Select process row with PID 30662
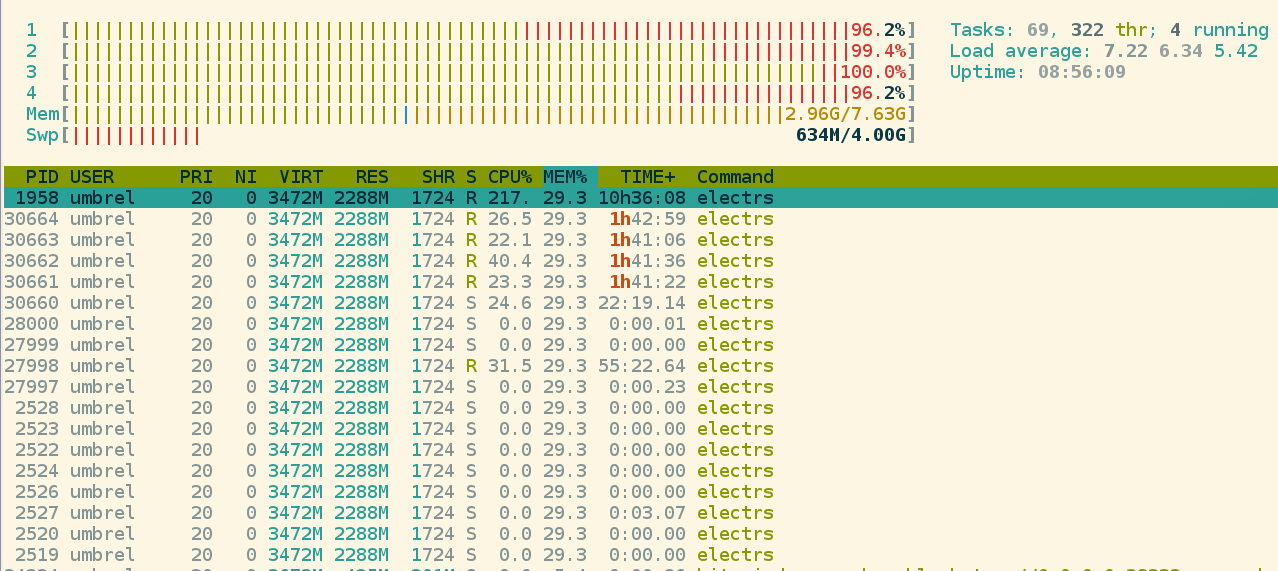Viewport: 1278px width, 571px height. click(640, 261)
